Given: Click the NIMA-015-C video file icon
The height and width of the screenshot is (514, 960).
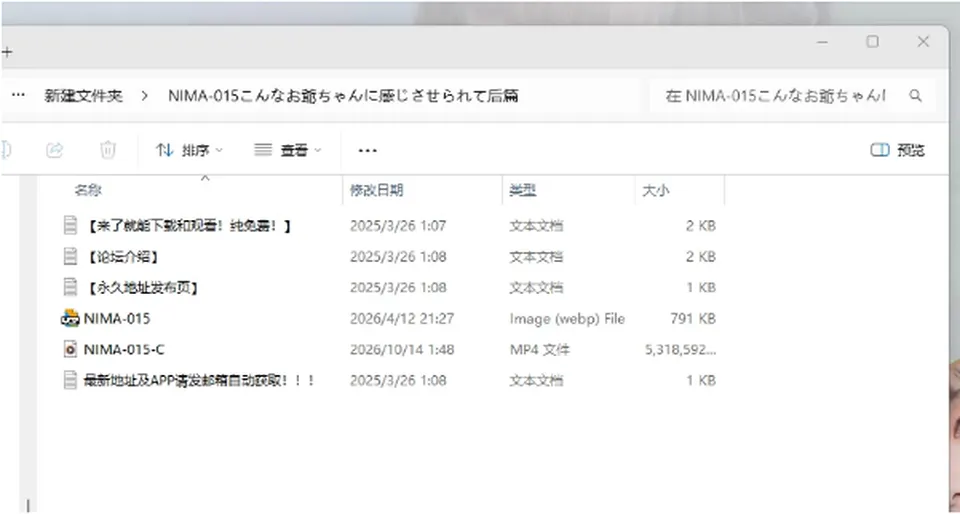Looking at the screenshot, I should (x=70, y=349).
